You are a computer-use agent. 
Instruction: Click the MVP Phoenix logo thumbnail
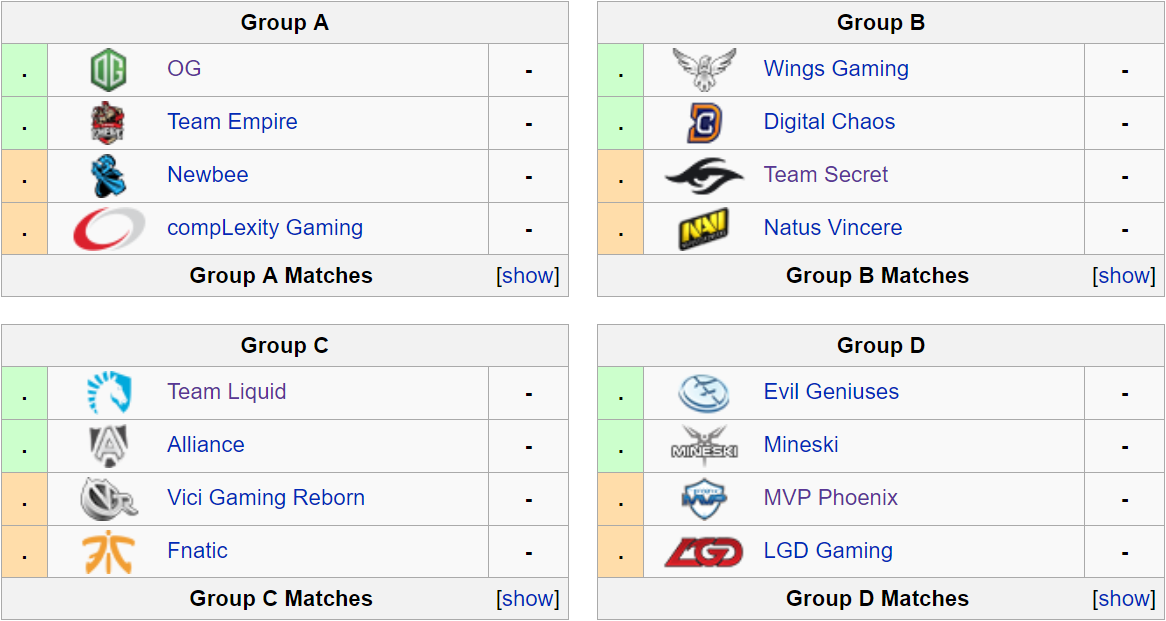pyautogui.click(x=704, y=499)
